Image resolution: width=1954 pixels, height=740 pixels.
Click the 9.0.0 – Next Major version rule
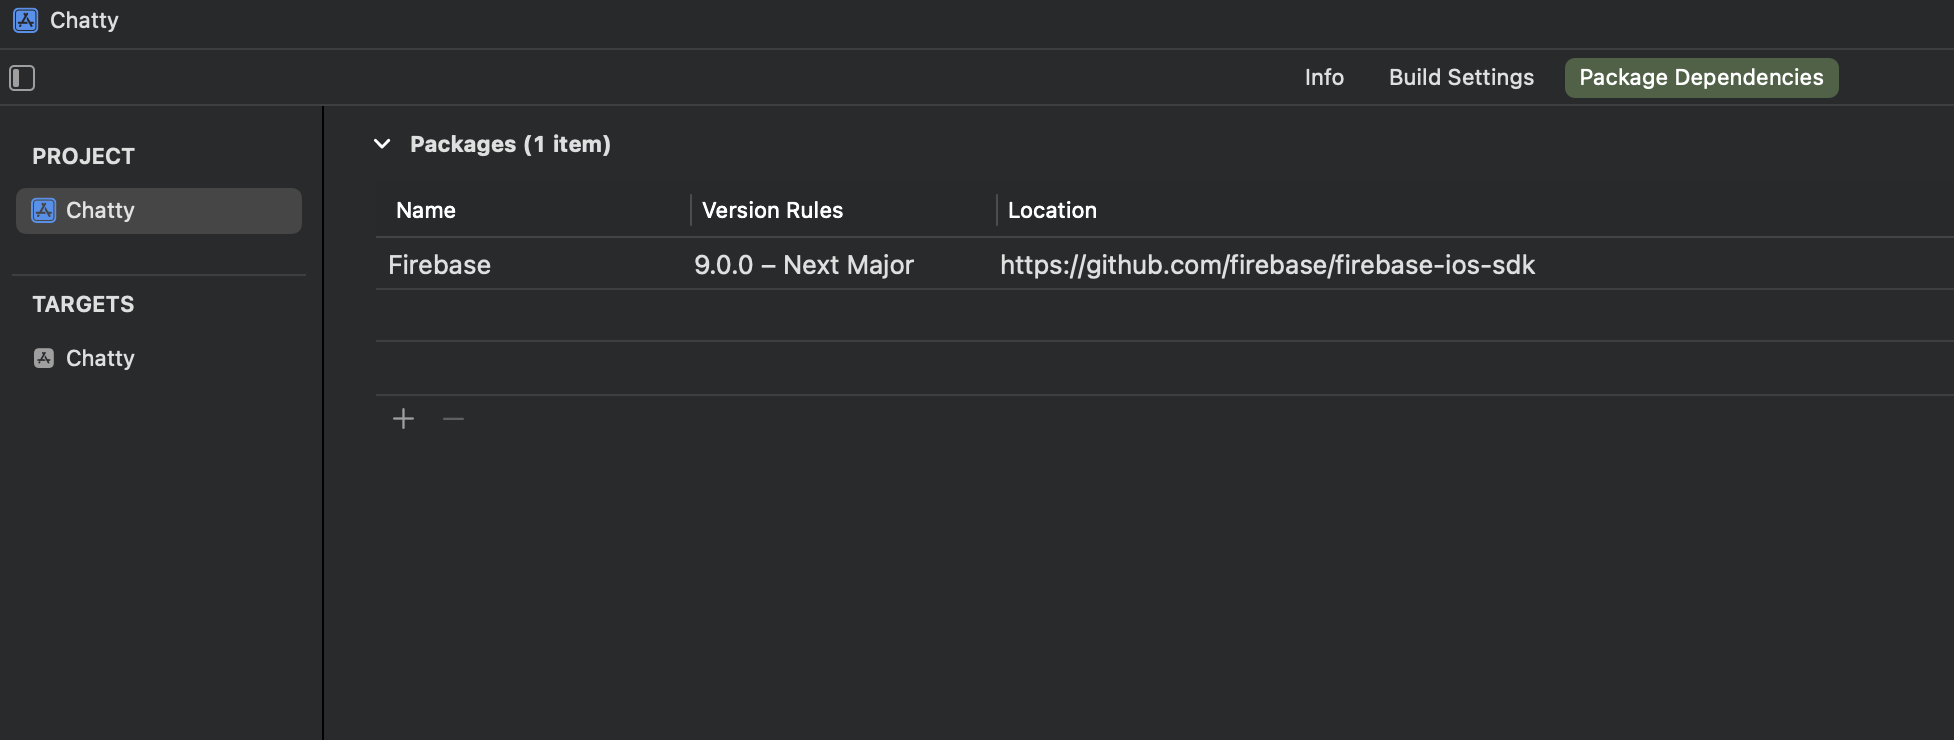(x=804, y=265)
